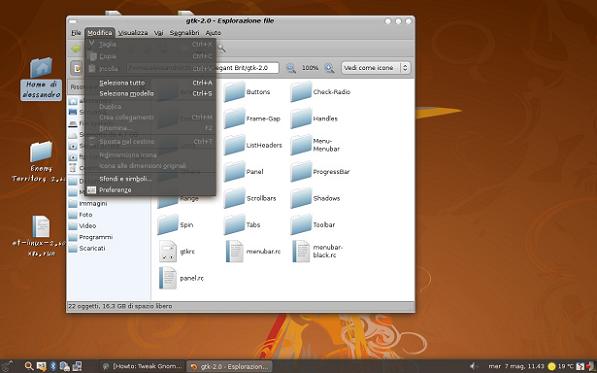Open the Visualizza menu
597x373 pixels.
(x=133, y=33)
